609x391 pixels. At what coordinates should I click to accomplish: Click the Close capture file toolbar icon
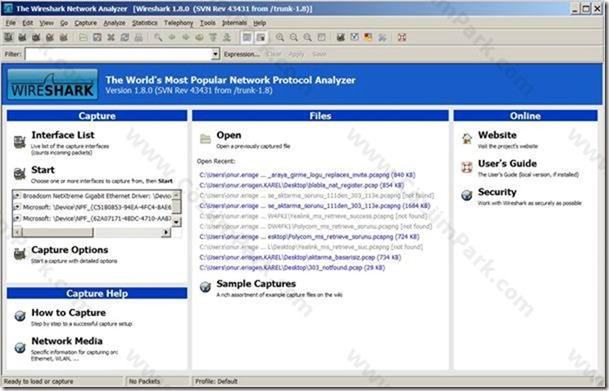coord(111,37)
